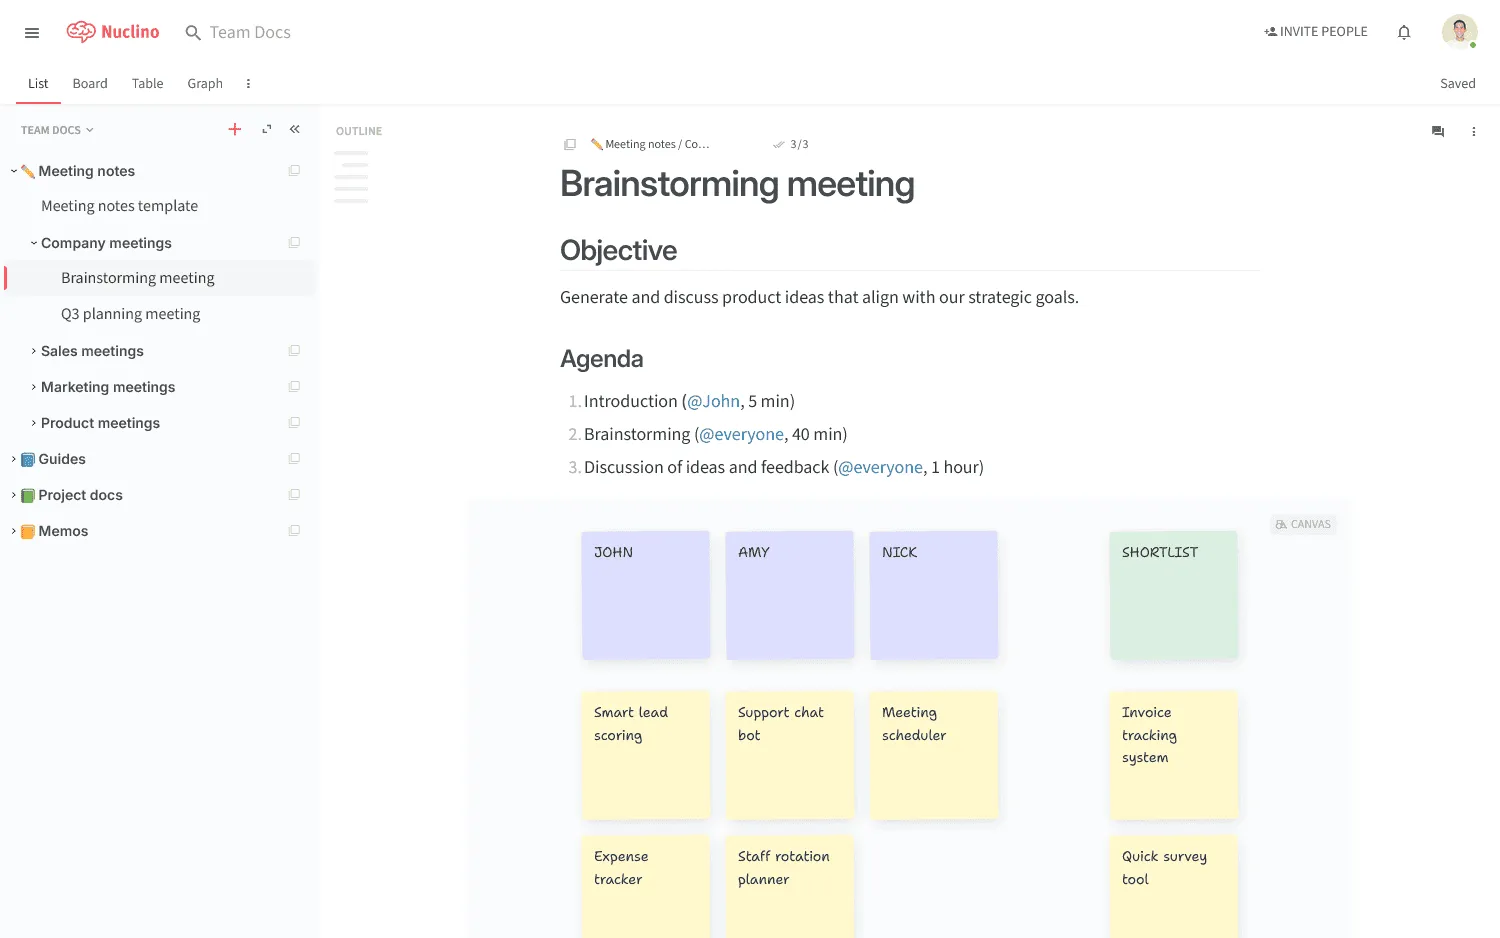Click the collection icon beside Memos

coord(294,531)
